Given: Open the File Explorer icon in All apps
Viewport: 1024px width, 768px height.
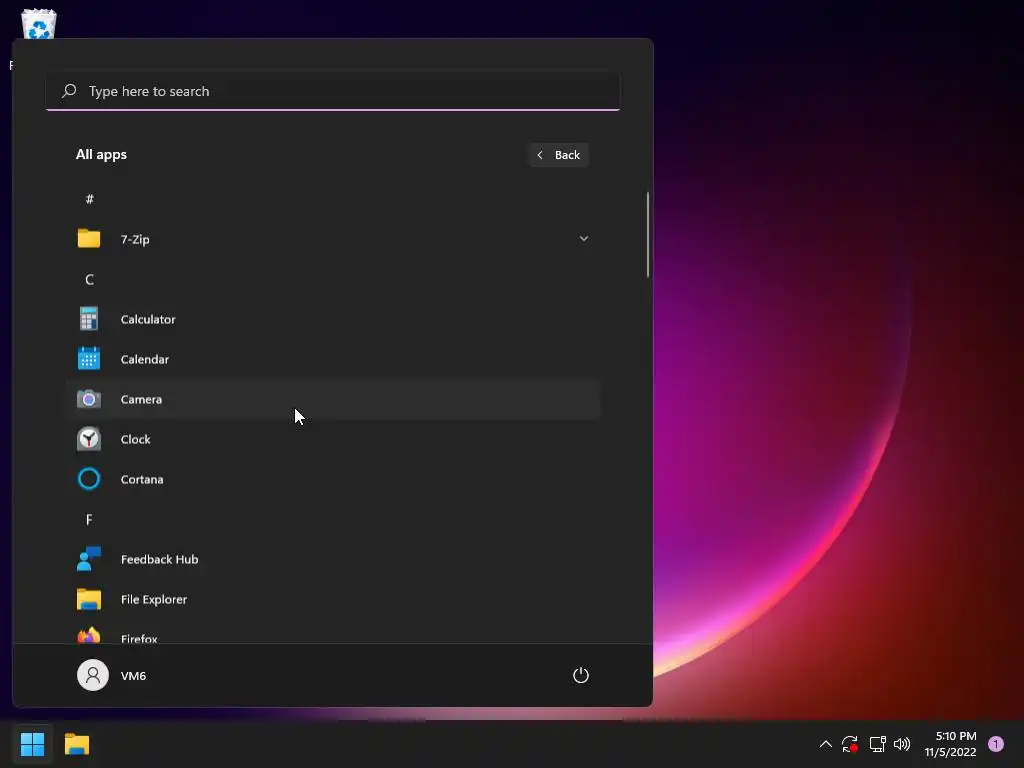Looking at the screenshot, I should 89,599.
